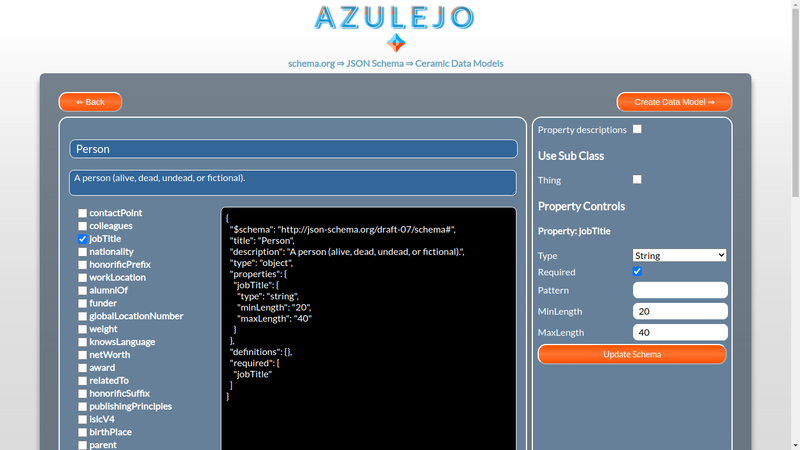The height and width of the screenshot is (450, 800).
Task: Click the "Property: jobTitle" label
Action: click(x=574, y=231)
